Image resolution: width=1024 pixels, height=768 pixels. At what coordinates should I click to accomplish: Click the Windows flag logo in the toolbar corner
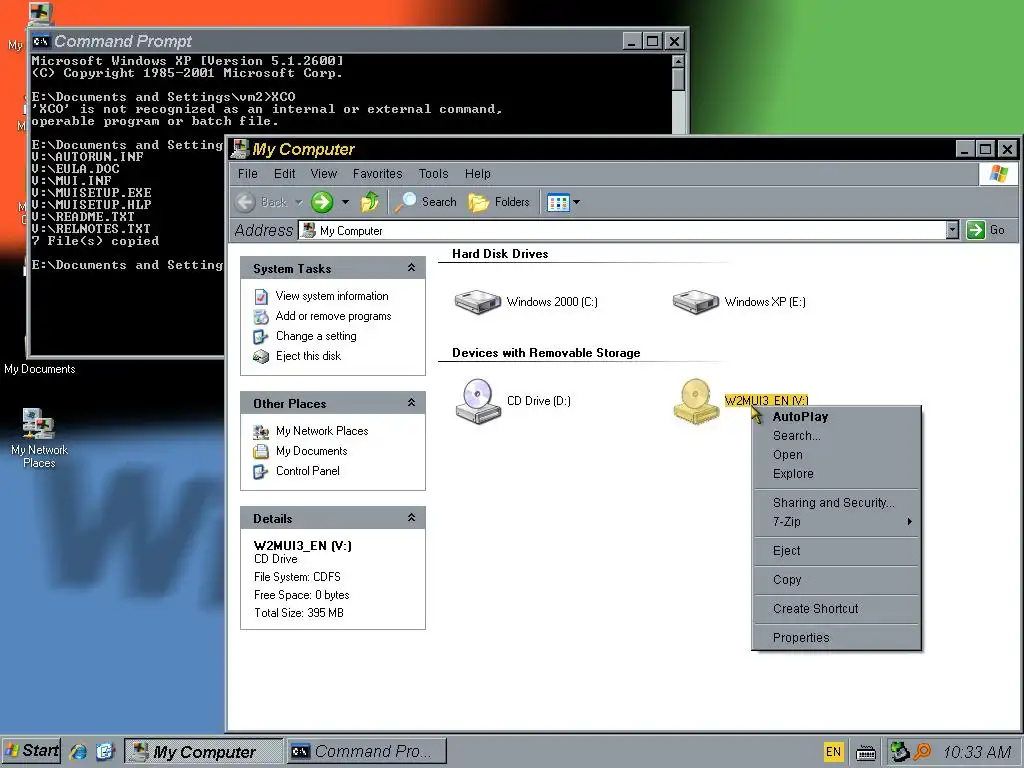click(999, 174)
